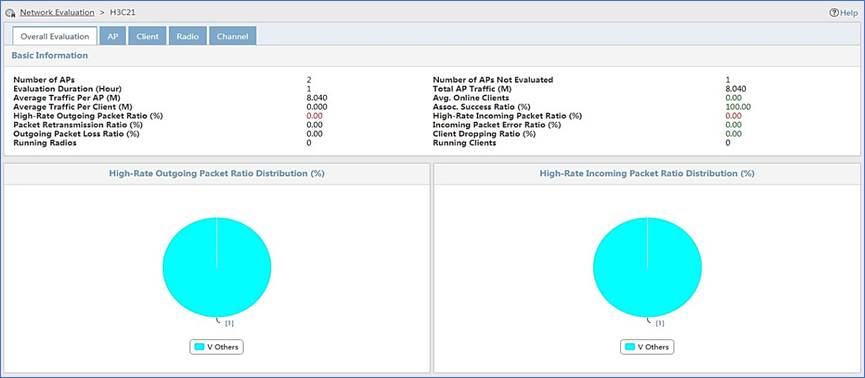
Task: Click the incoming packet ratio pie chart
Action: (647, 267)
